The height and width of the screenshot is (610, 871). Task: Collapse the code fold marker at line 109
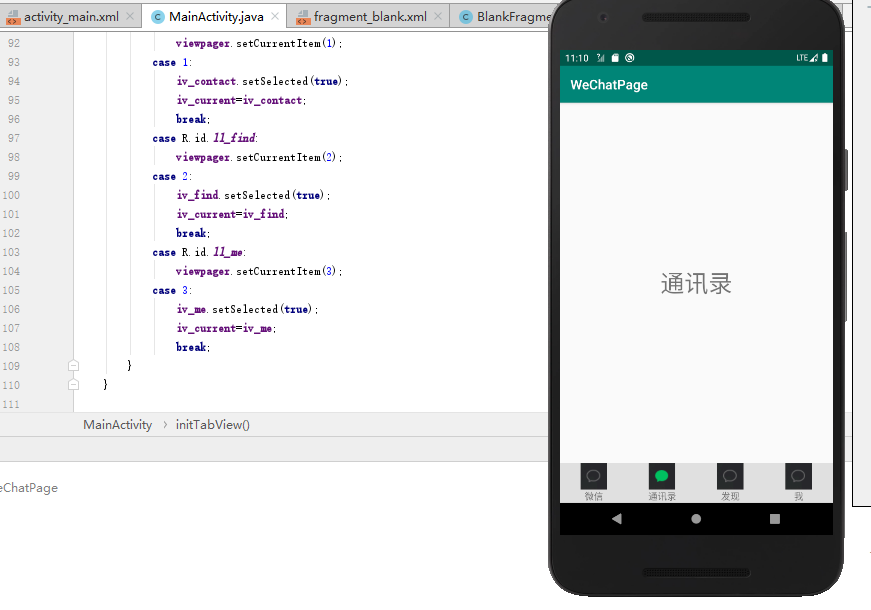pos(73,366)
